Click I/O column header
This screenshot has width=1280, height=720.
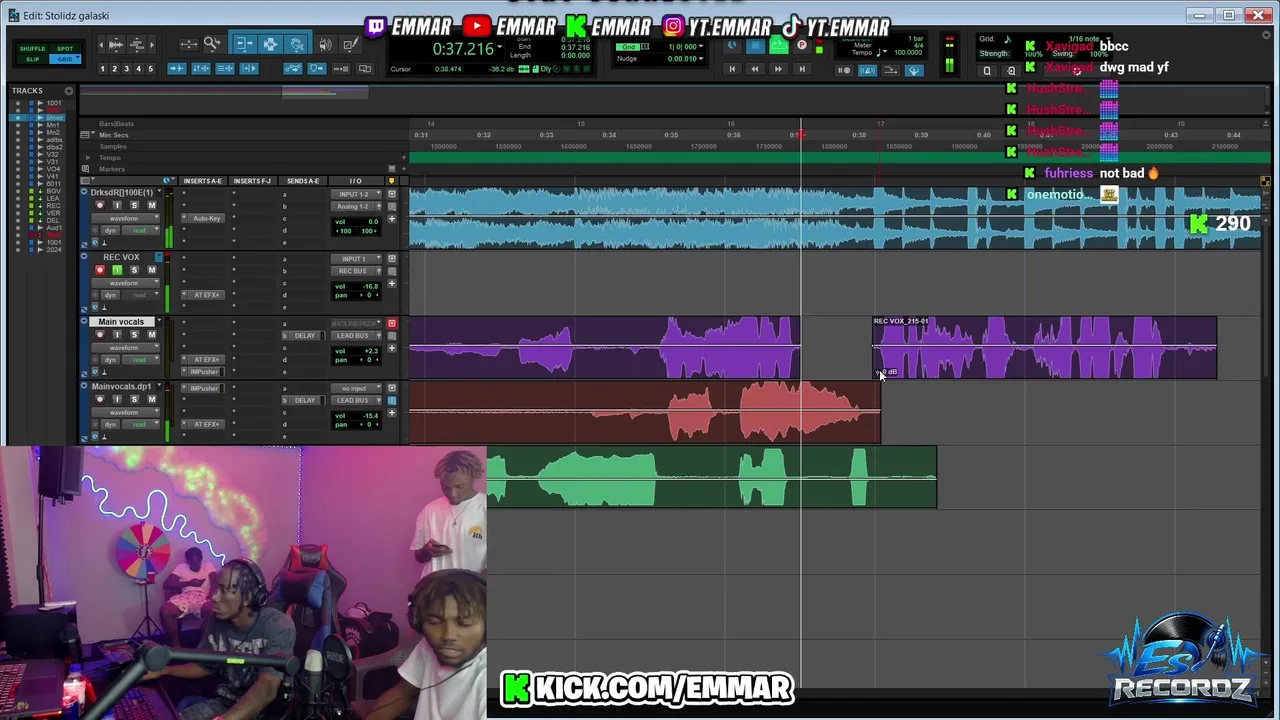click(x=355, y=181)
